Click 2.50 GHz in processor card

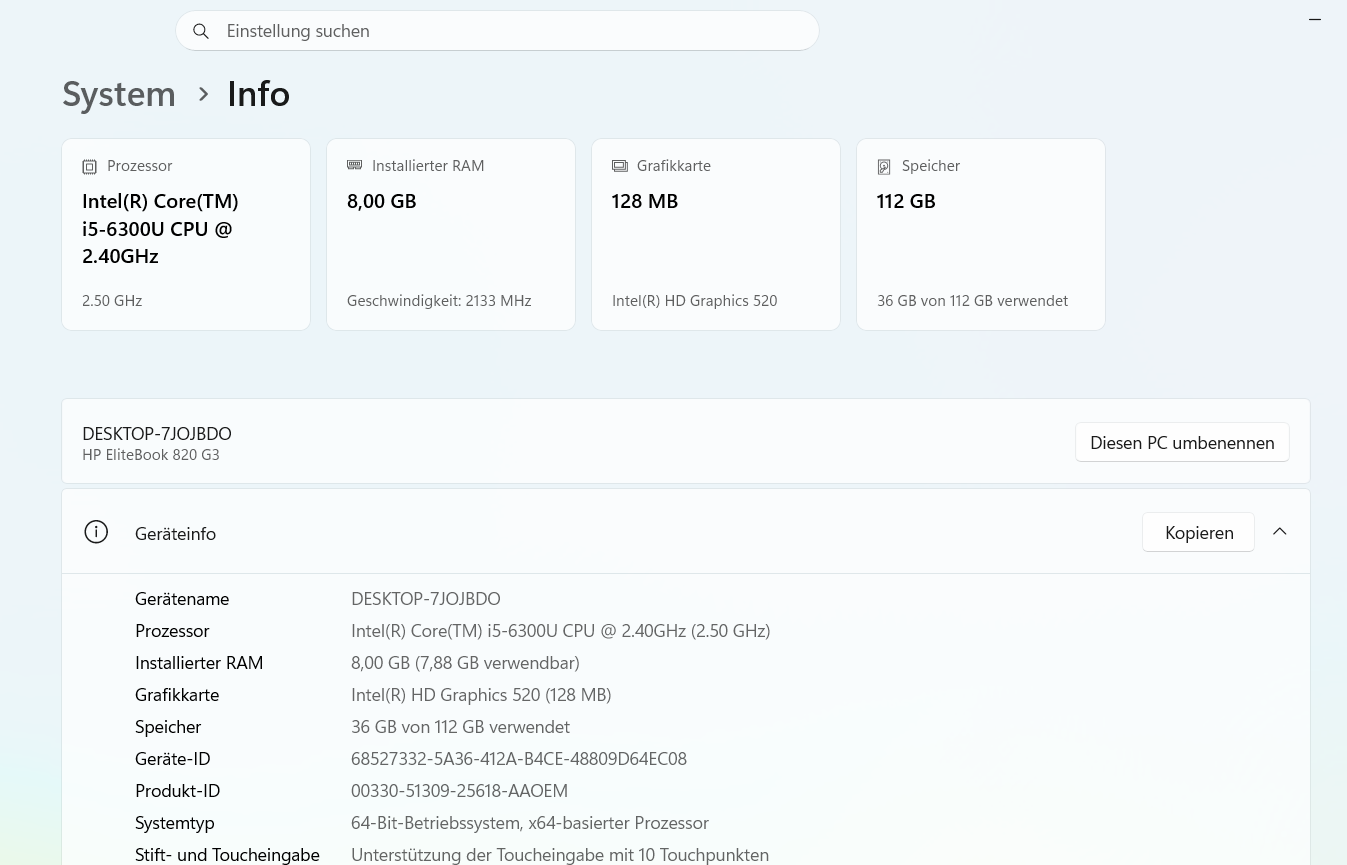point(112,301)
